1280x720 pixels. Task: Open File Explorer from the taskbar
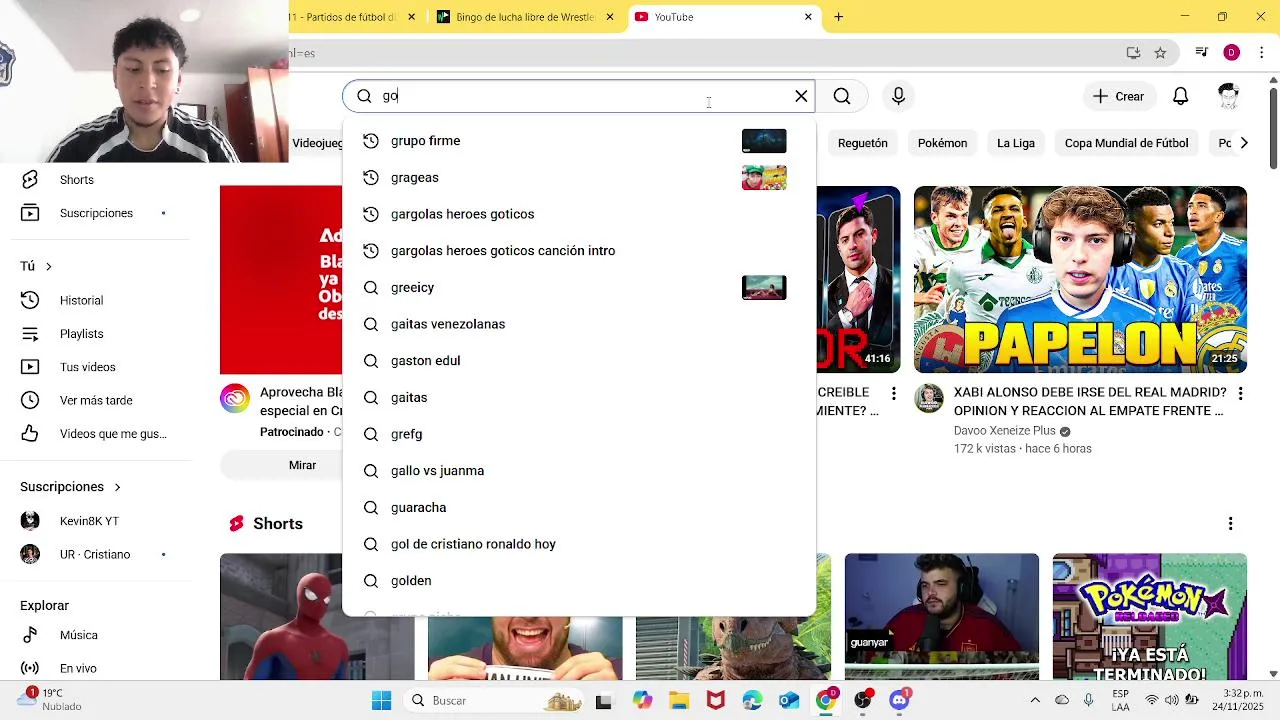(679, 701)
